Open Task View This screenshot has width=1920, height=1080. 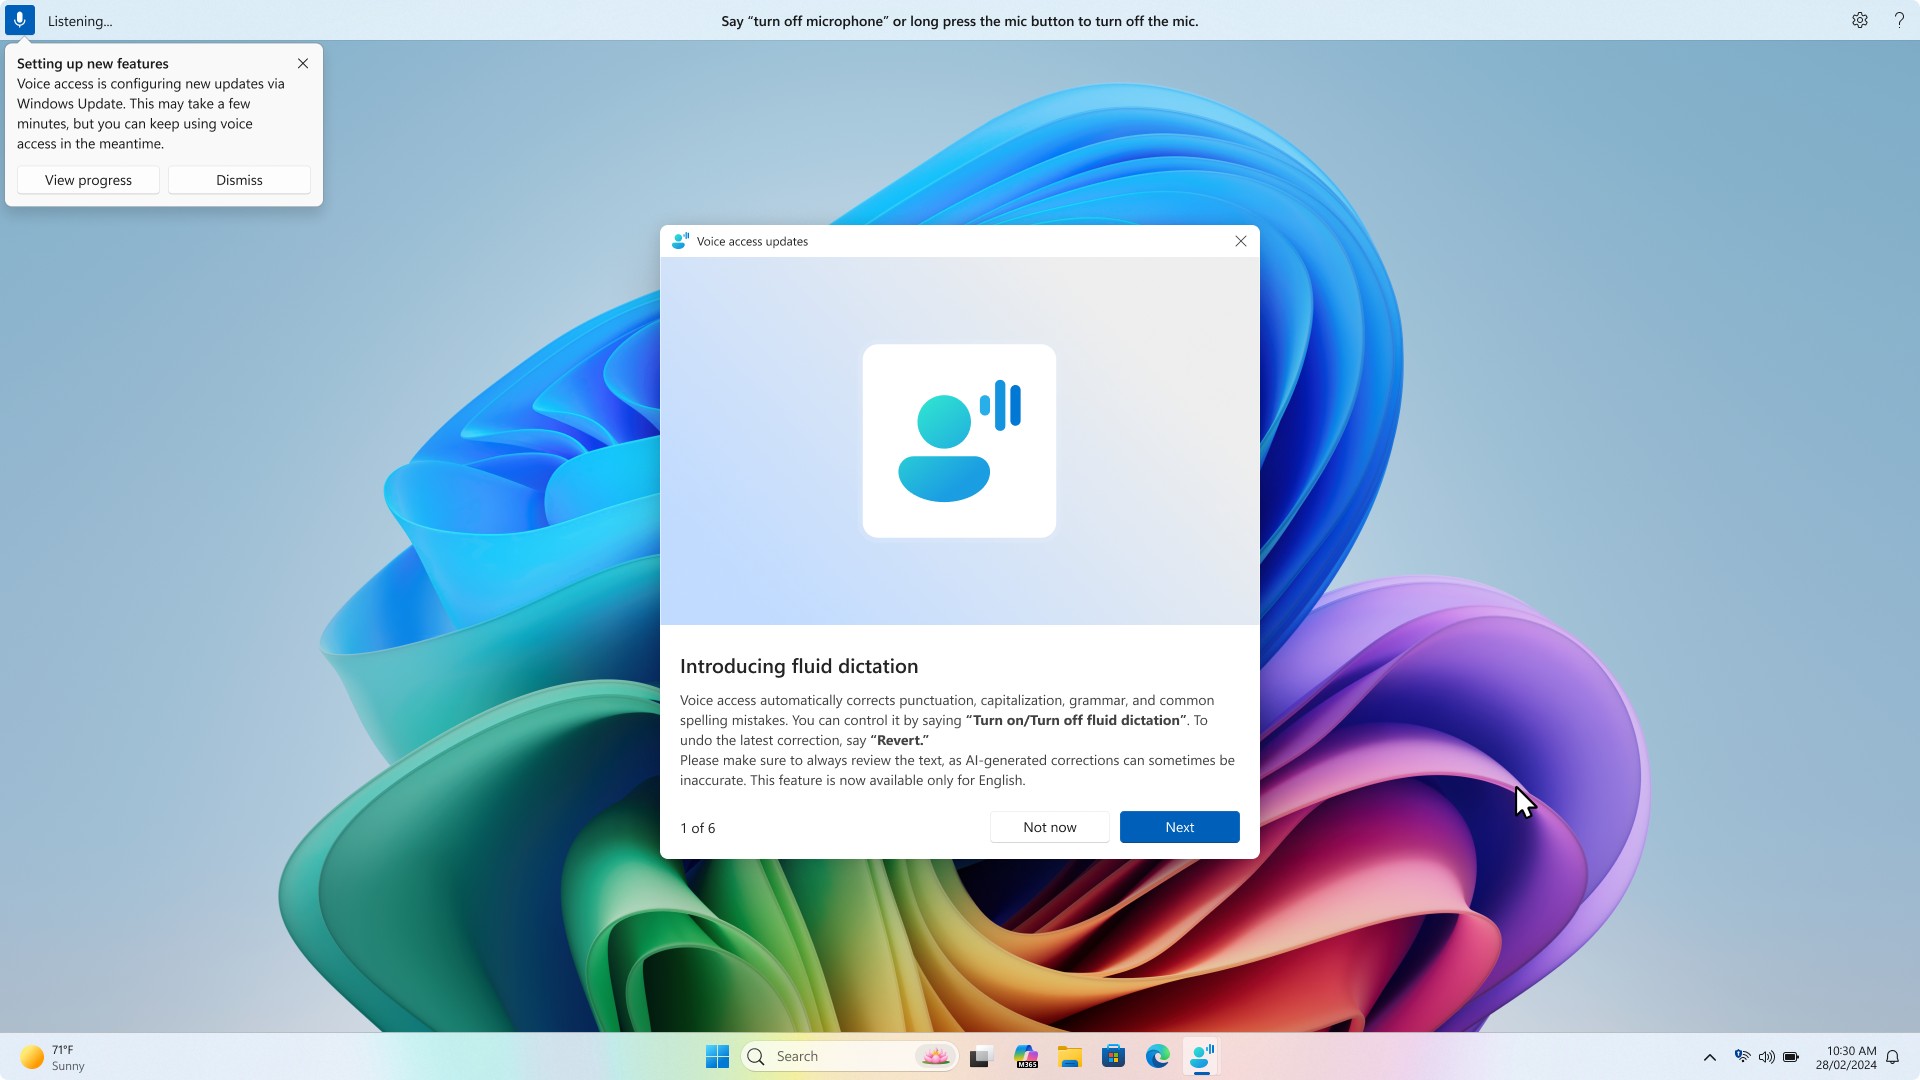tap(980, 1056)
